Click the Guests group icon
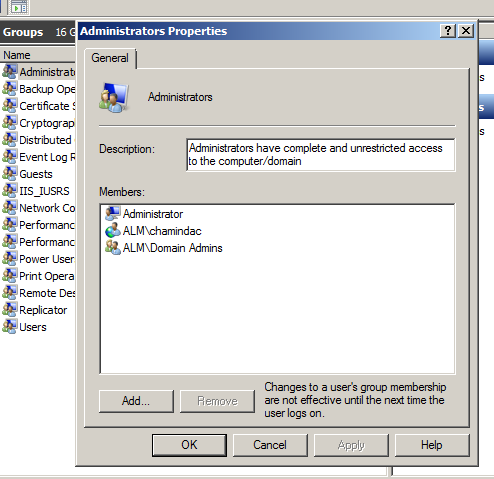The width and height of the screenshot is (494, 479). 9,174
